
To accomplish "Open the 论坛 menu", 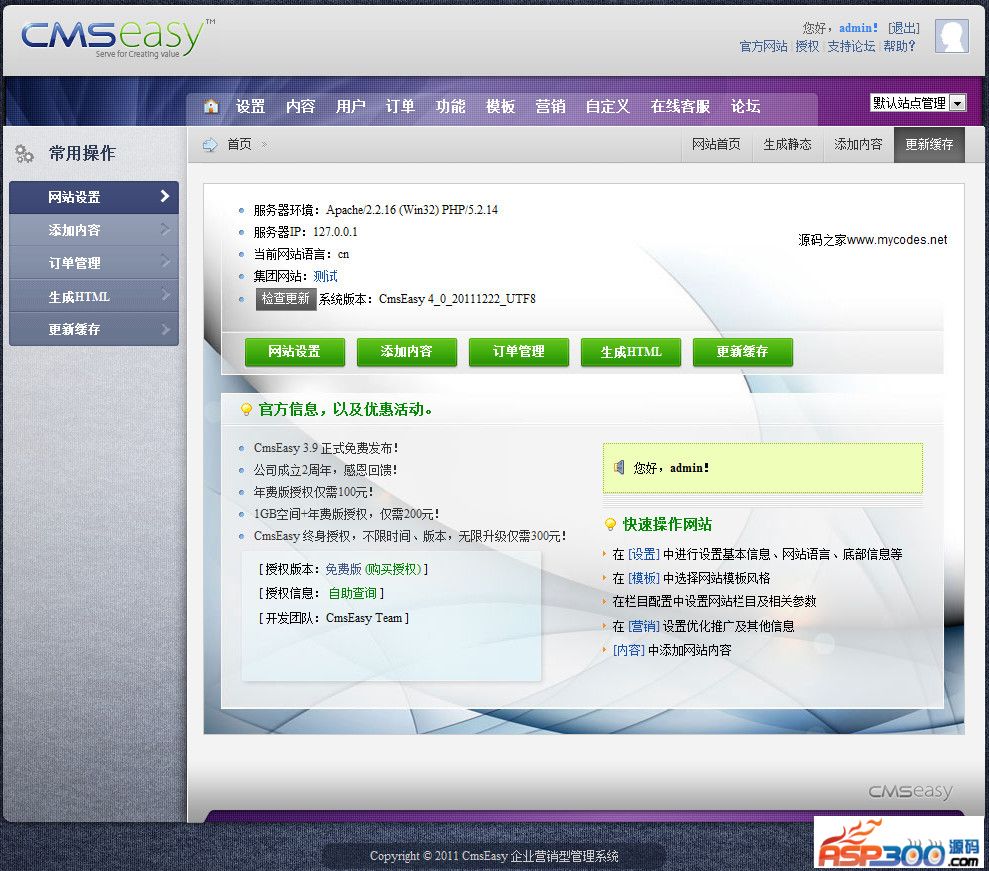I will [x=746, y=106].
